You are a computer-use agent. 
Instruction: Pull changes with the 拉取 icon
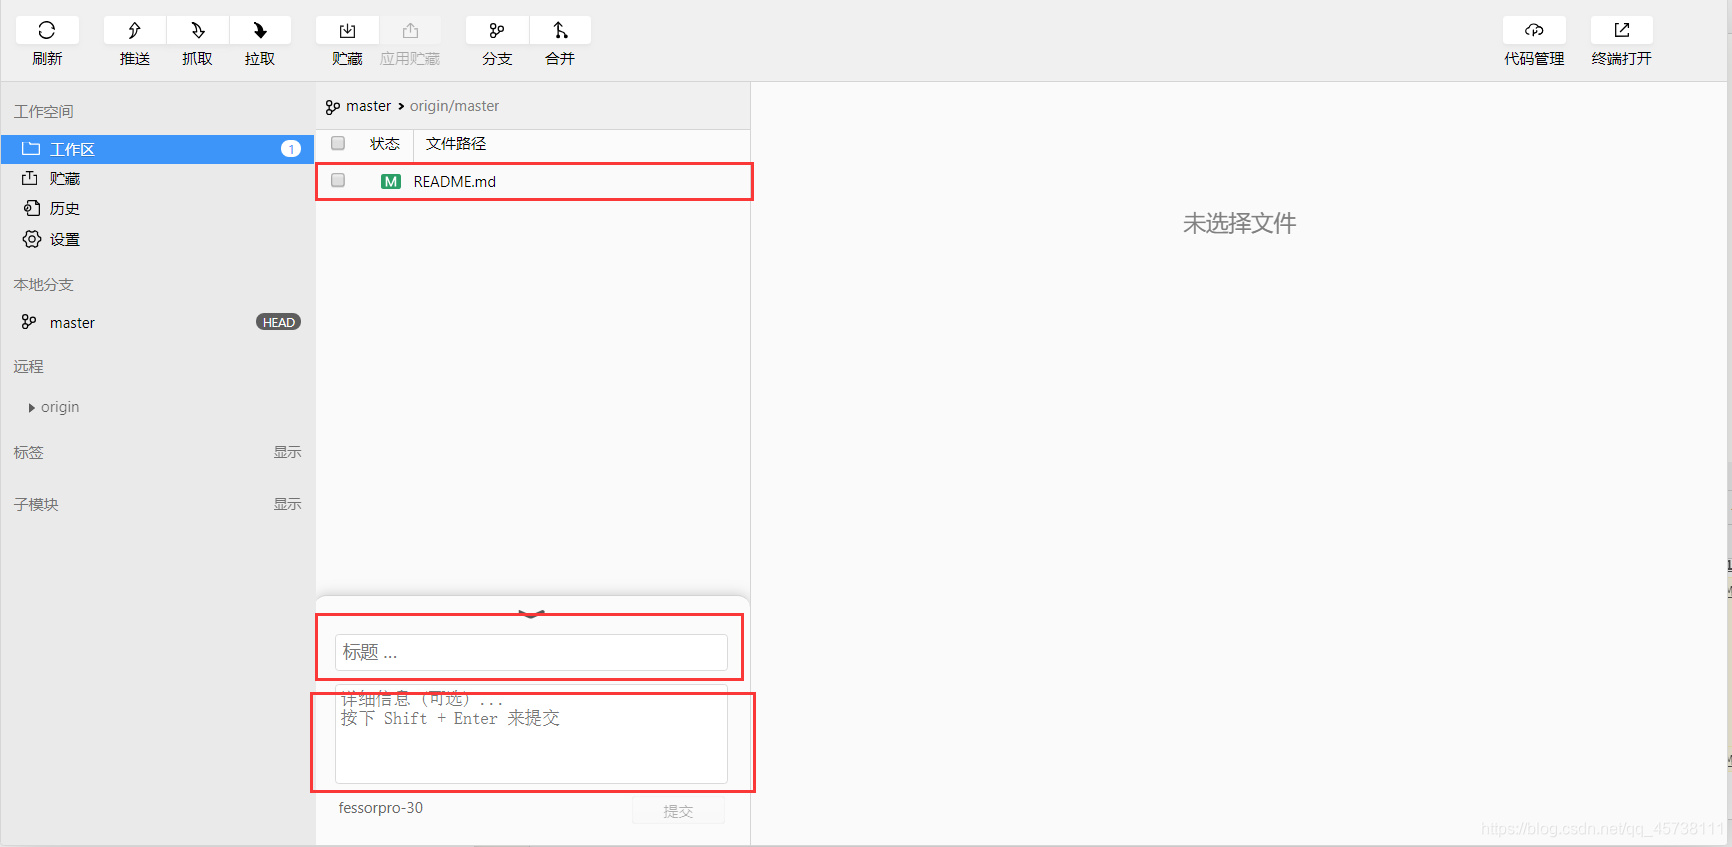pos(260,31)
